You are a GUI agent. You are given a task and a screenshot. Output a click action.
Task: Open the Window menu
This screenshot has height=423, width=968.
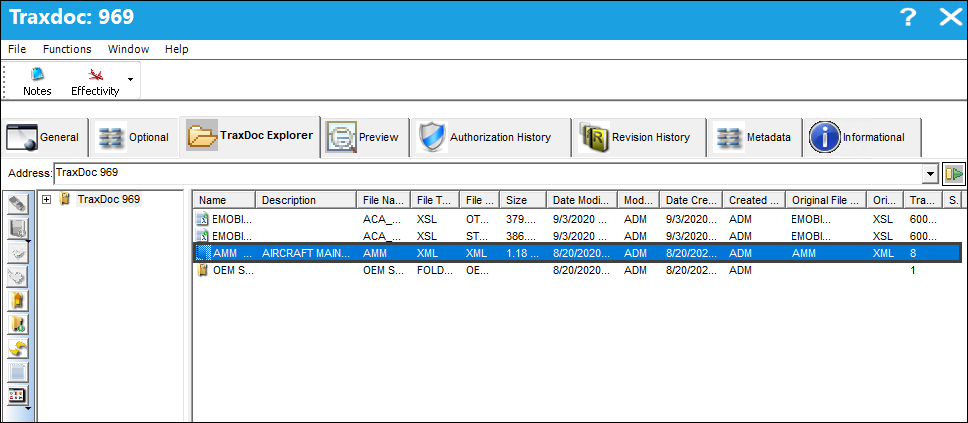(x=128, y=49)
